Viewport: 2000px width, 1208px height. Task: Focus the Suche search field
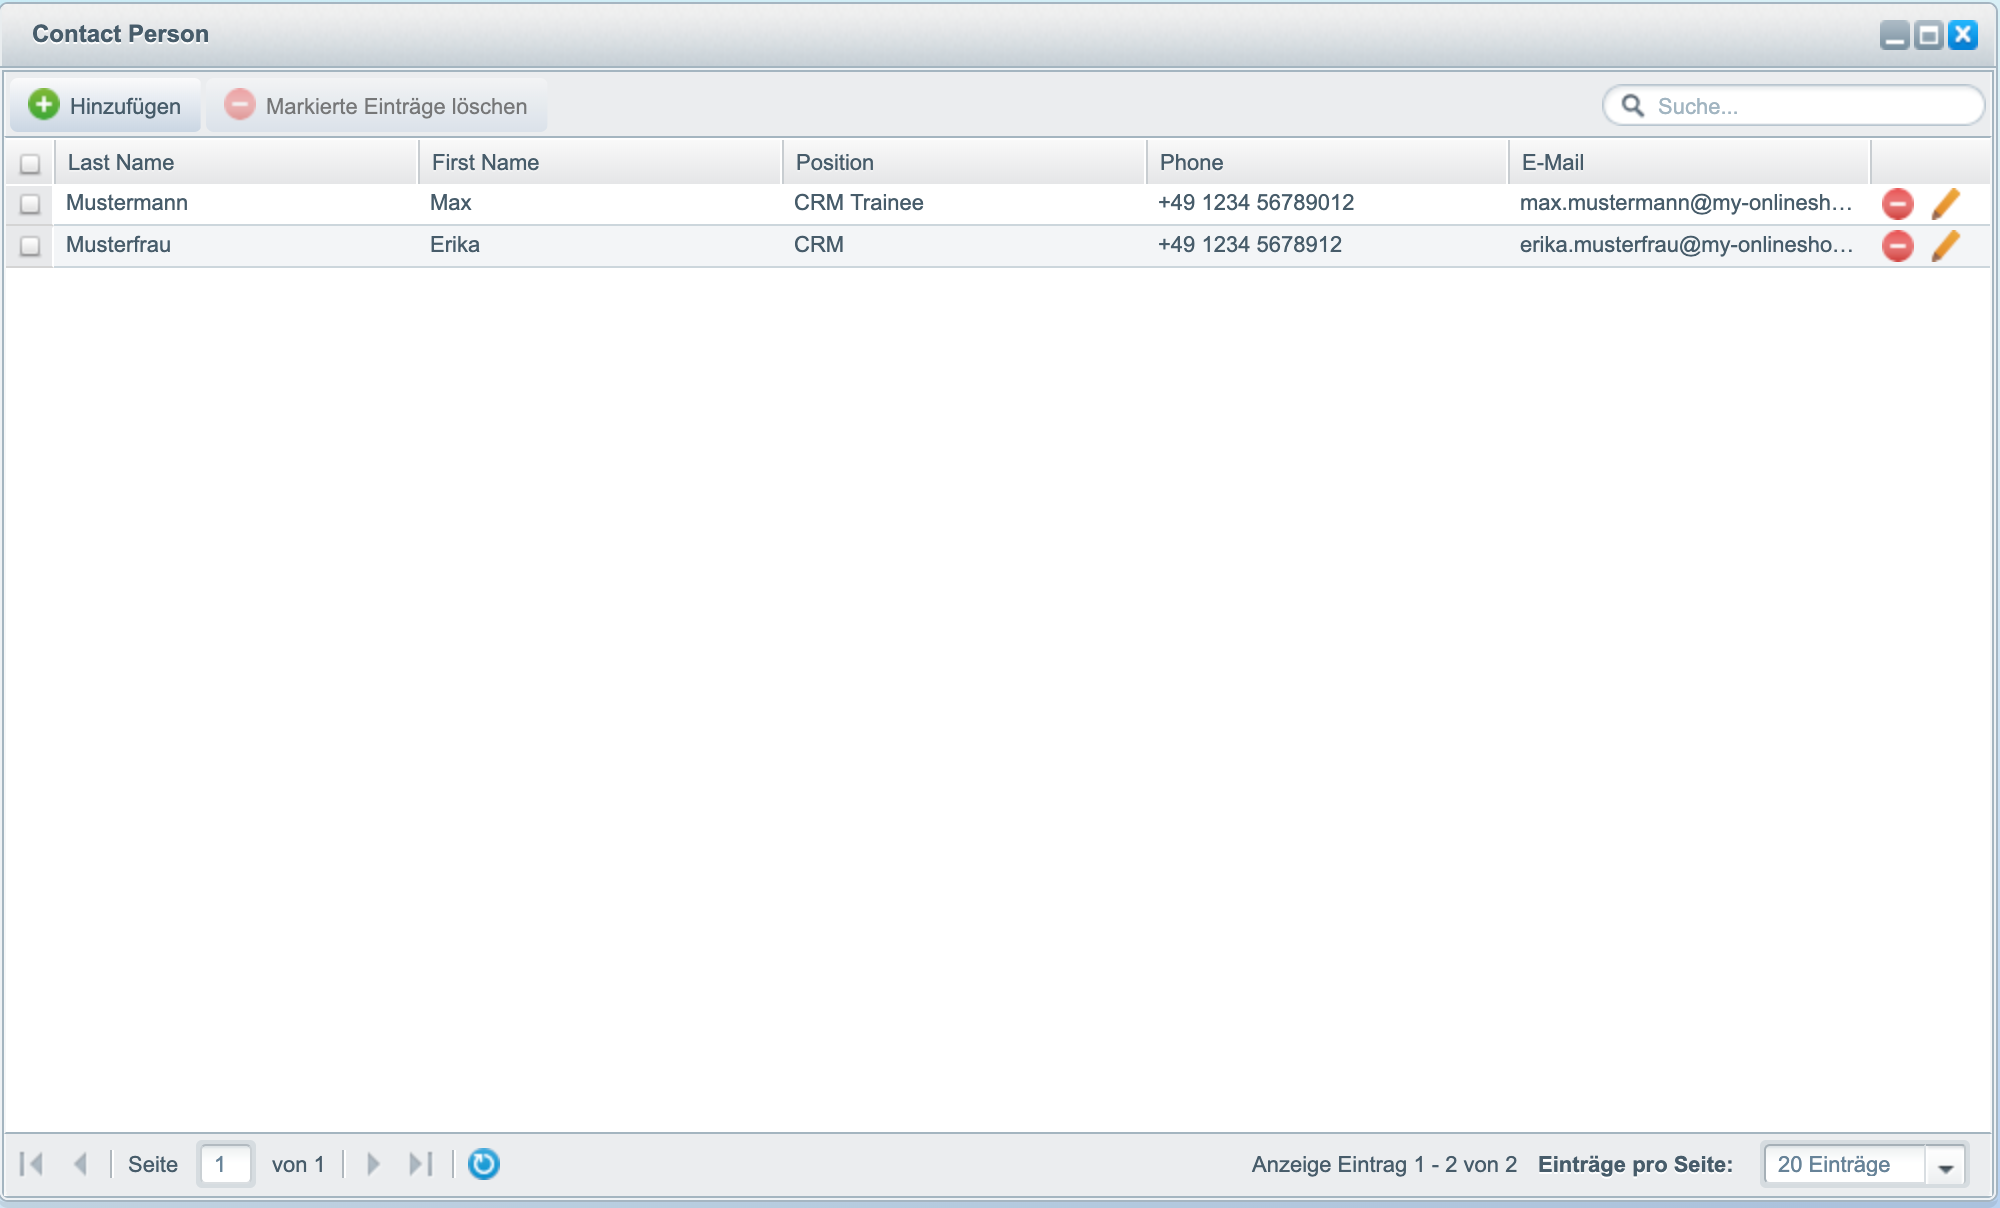(x=1794, y=106)
